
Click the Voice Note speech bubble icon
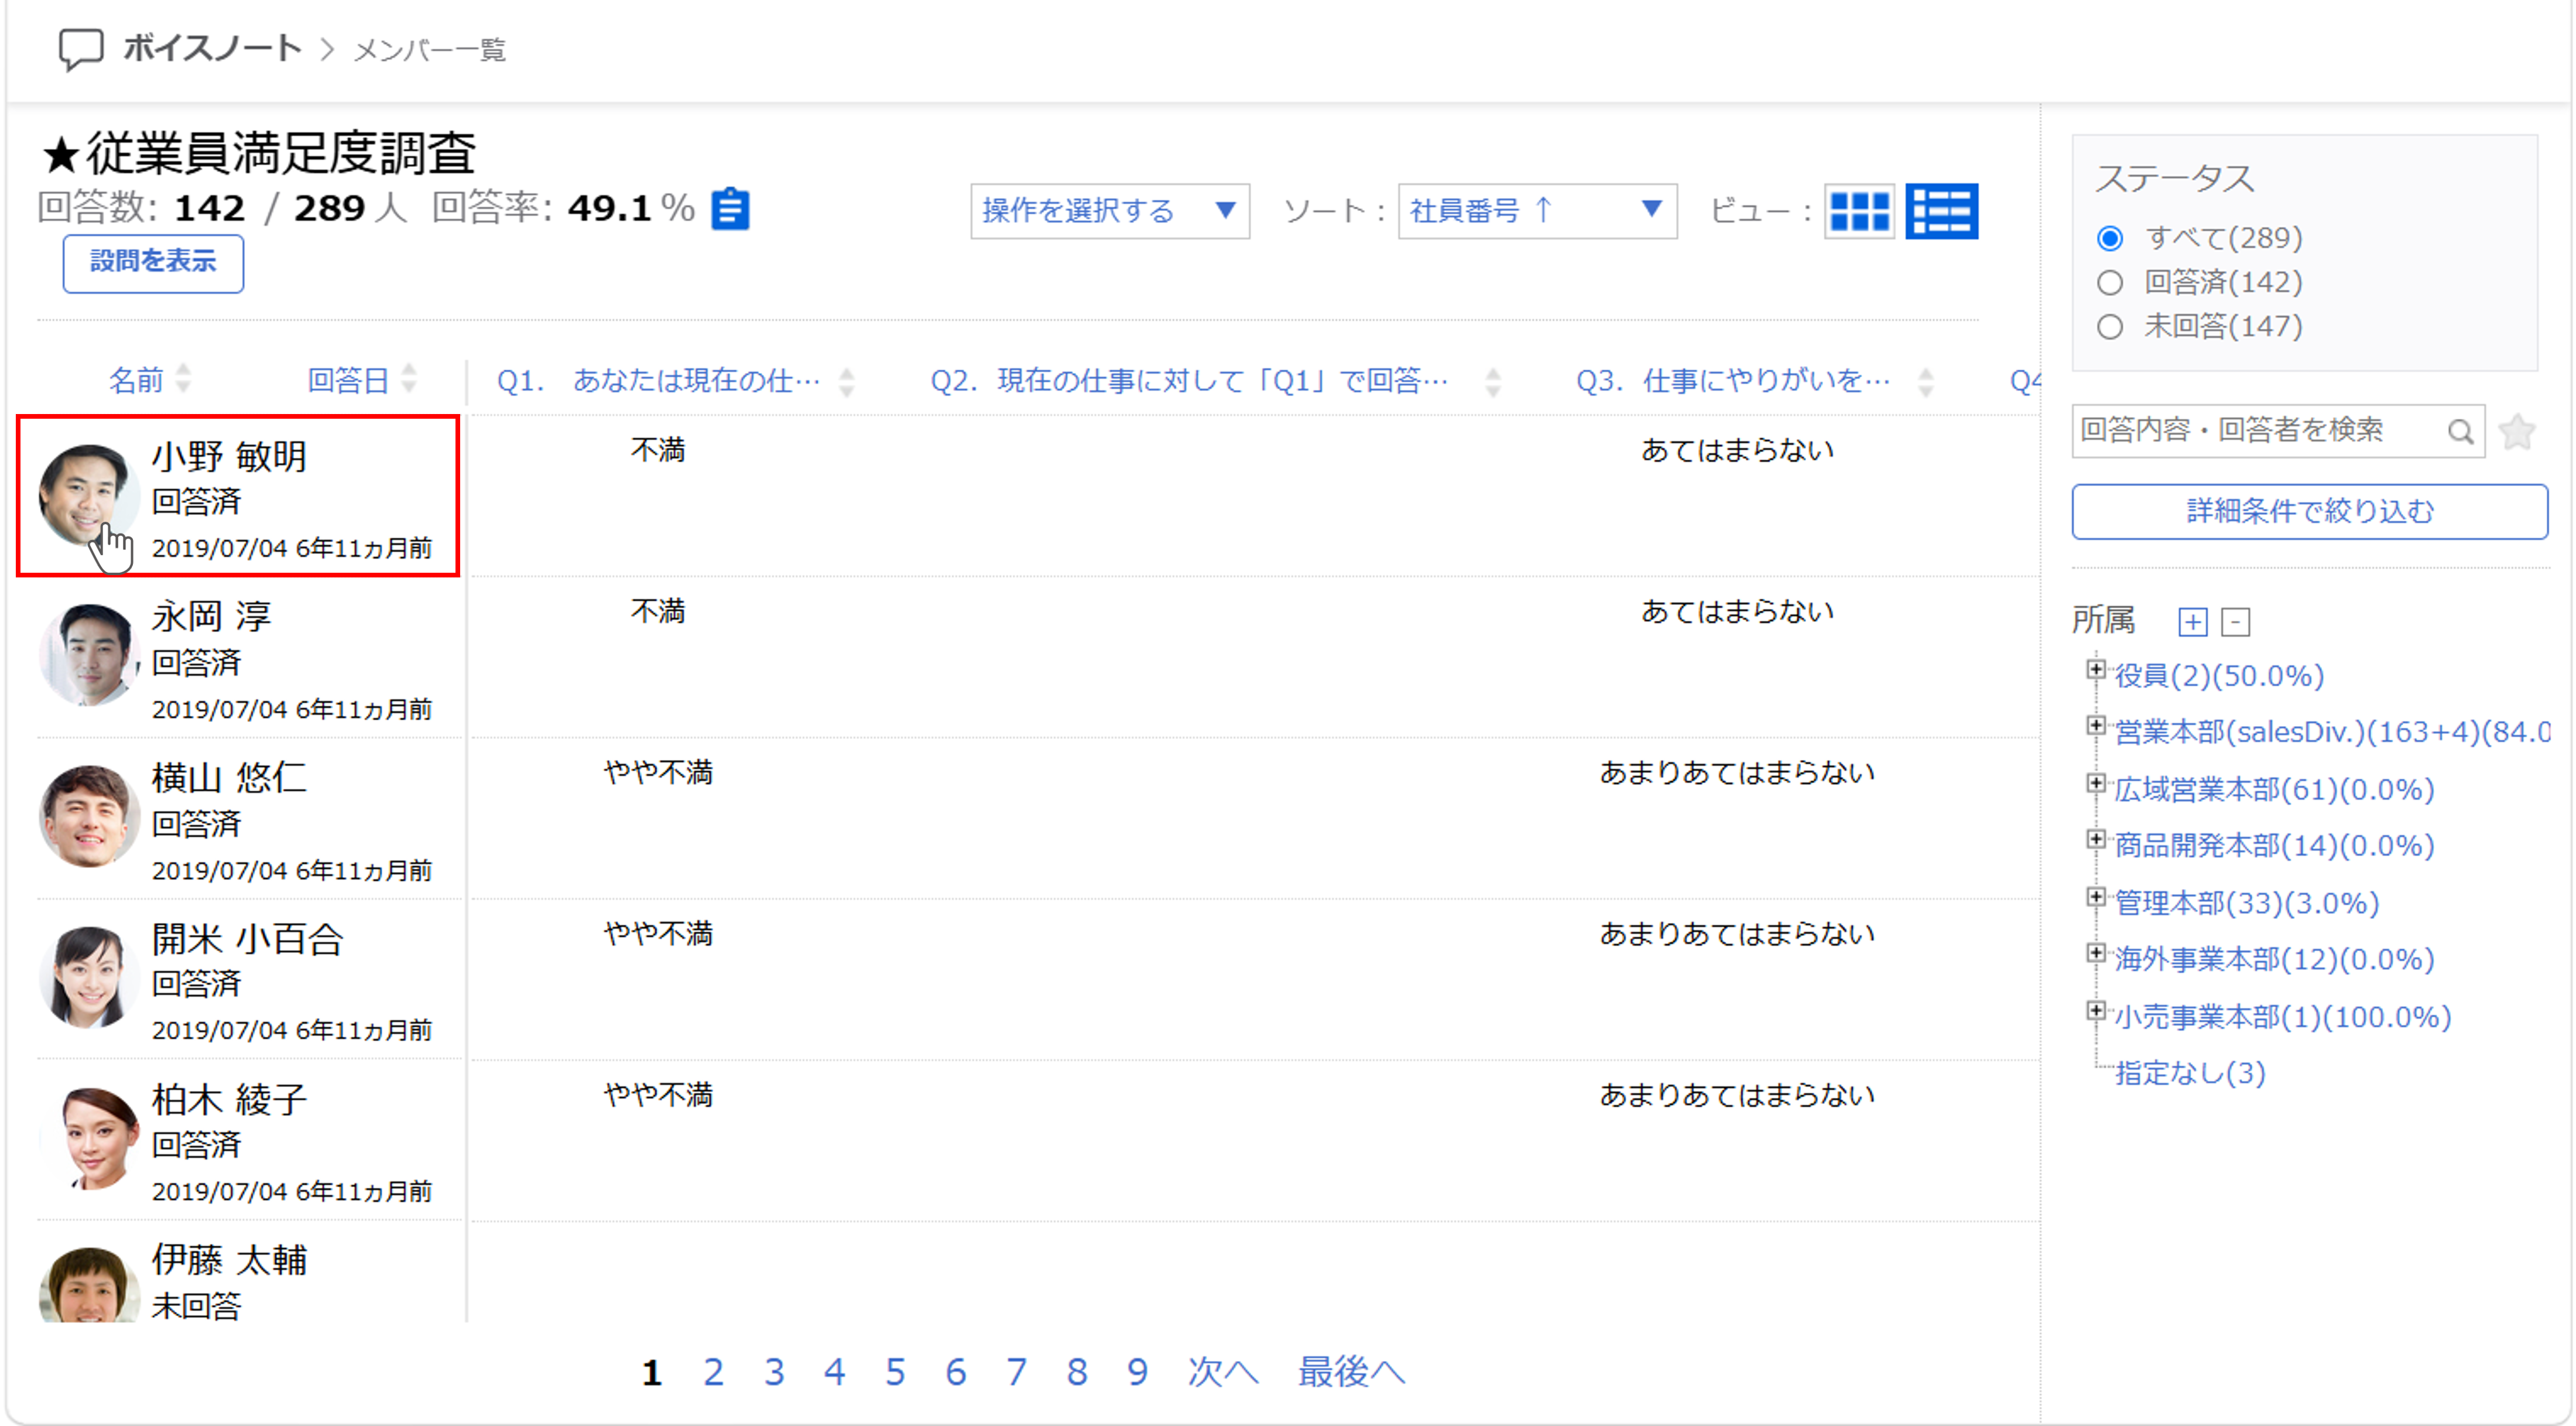coord(81,49)
